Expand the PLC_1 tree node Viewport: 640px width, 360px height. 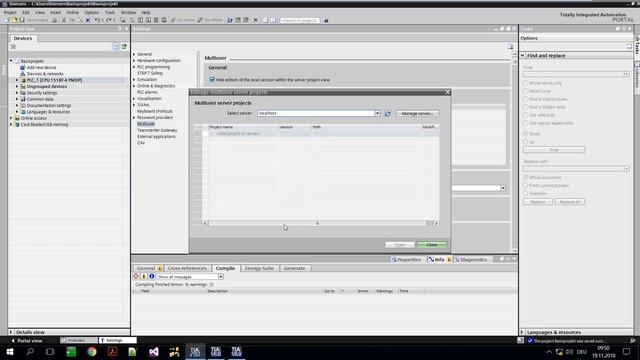coord(17,80)
